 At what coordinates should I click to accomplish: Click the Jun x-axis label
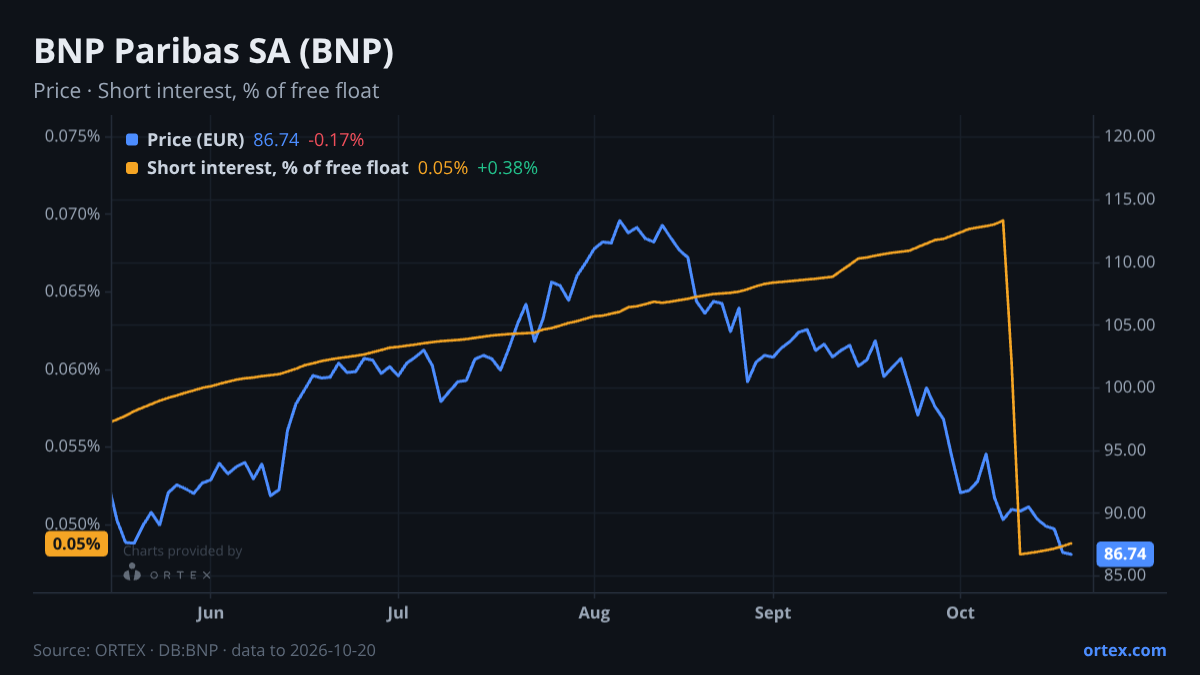211,612
